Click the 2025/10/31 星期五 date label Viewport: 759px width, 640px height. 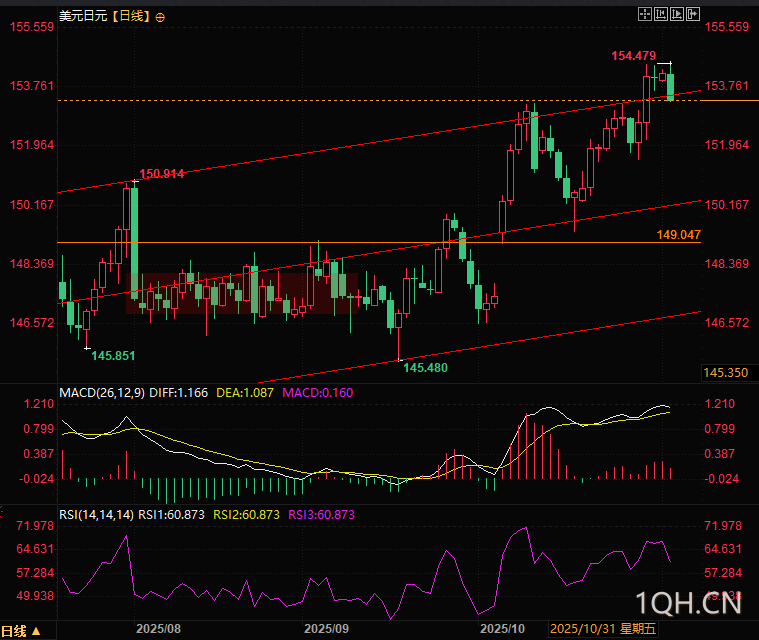pyautogui.click(x=603, y=629)
